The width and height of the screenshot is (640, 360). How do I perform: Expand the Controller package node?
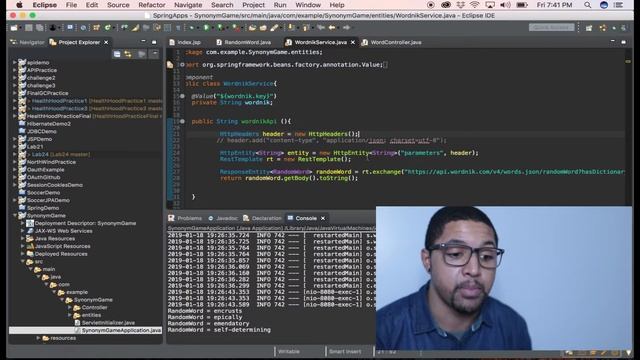tap(69, 307)
